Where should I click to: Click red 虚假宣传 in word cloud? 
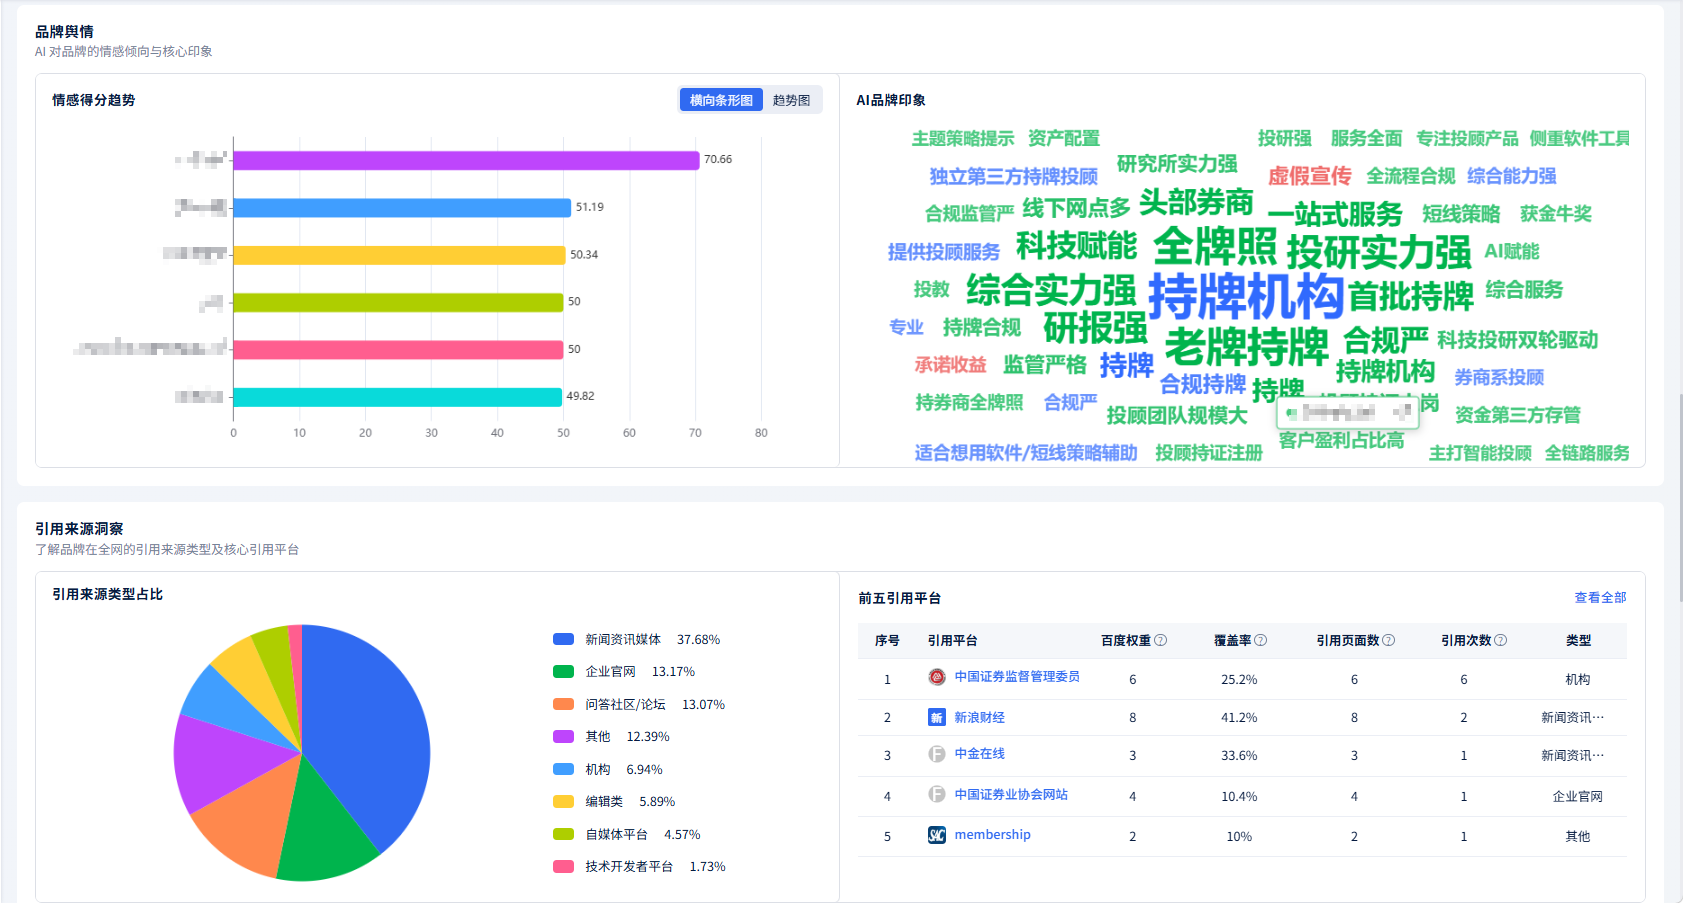[1310, 176]
